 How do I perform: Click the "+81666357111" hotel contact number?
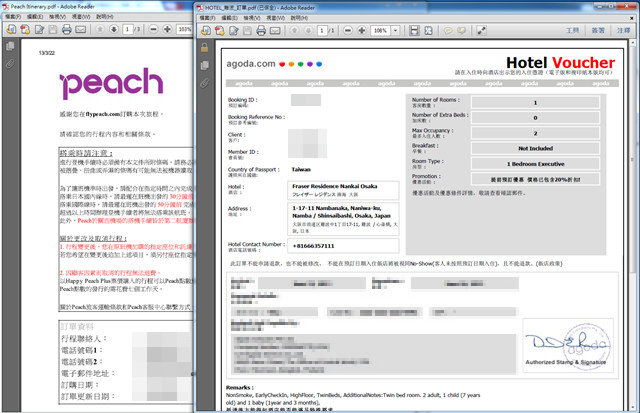coord(313,246)
